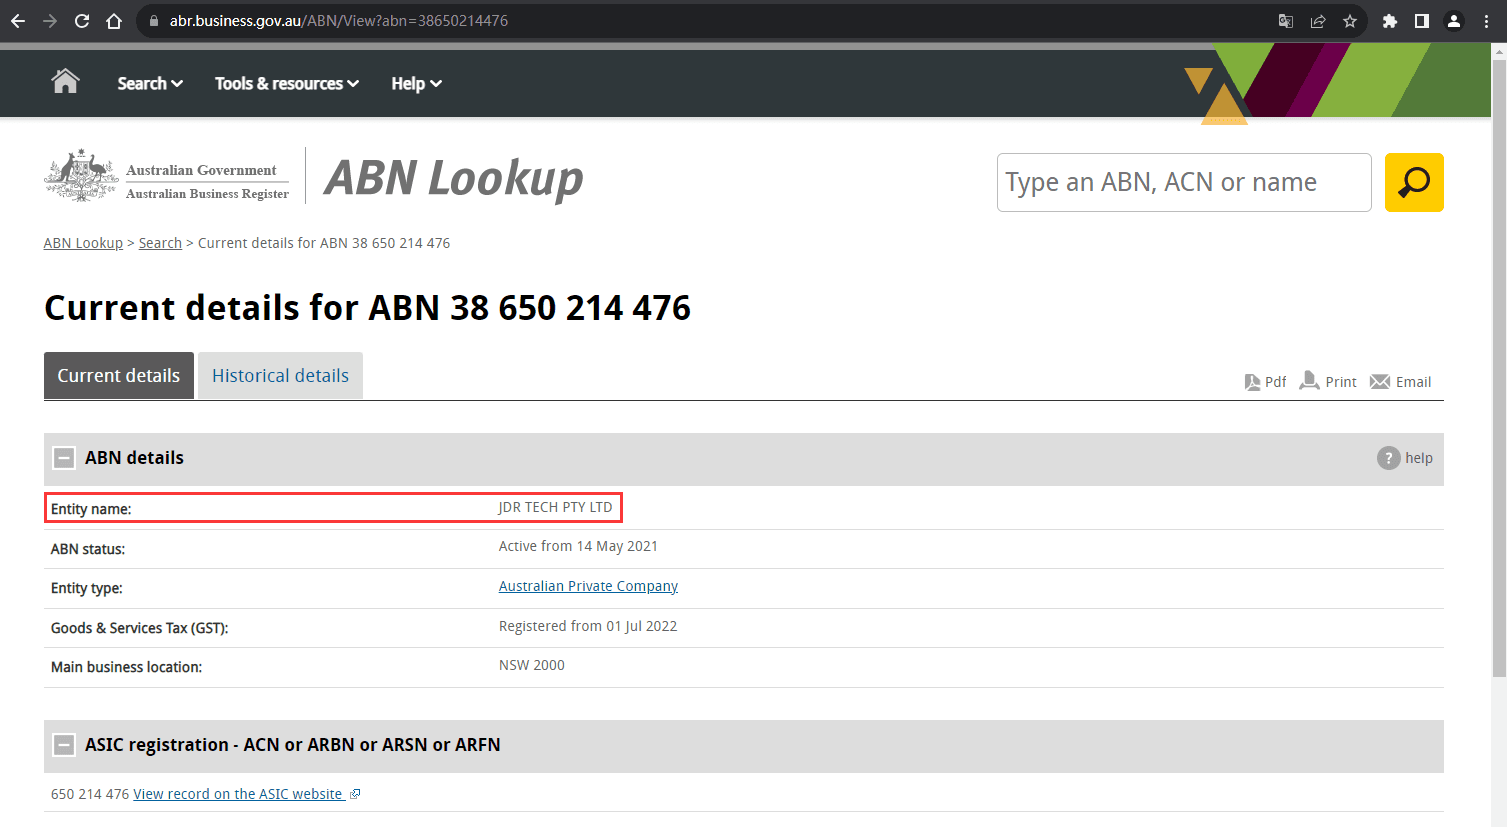Click Registered from 01 Jul 2022 text
The height and width of the screenshot is (827, 1507).
[588, 626]
